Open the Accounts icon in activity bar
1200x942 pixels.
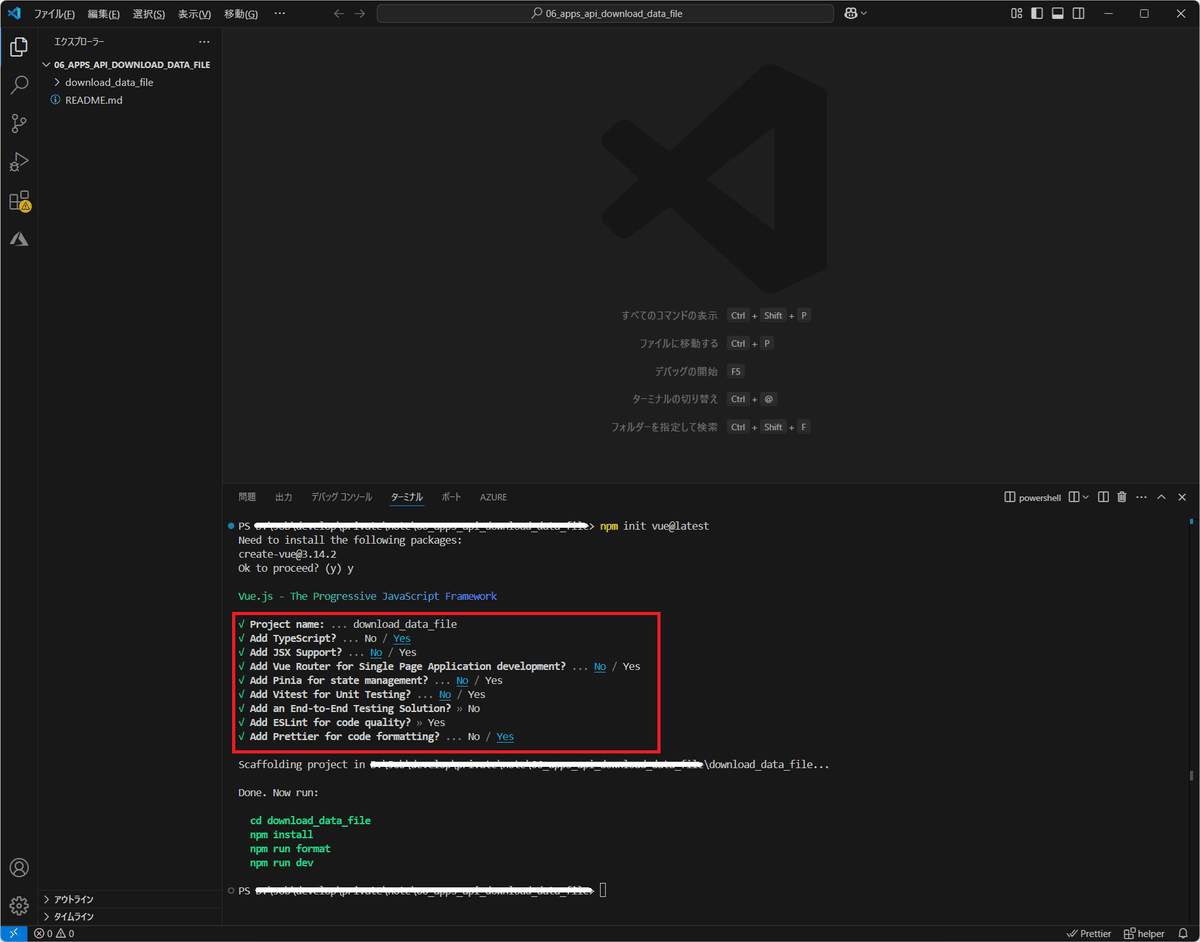pos(18,867)
